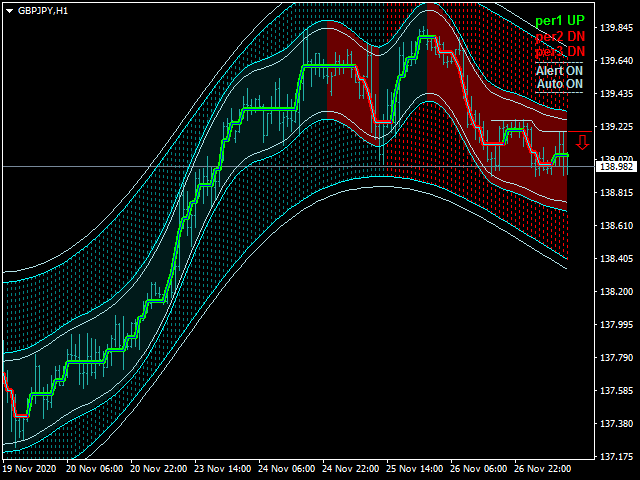Click the 137.380 price scale label
Viewport: 640px width, 480px height.
617,424
